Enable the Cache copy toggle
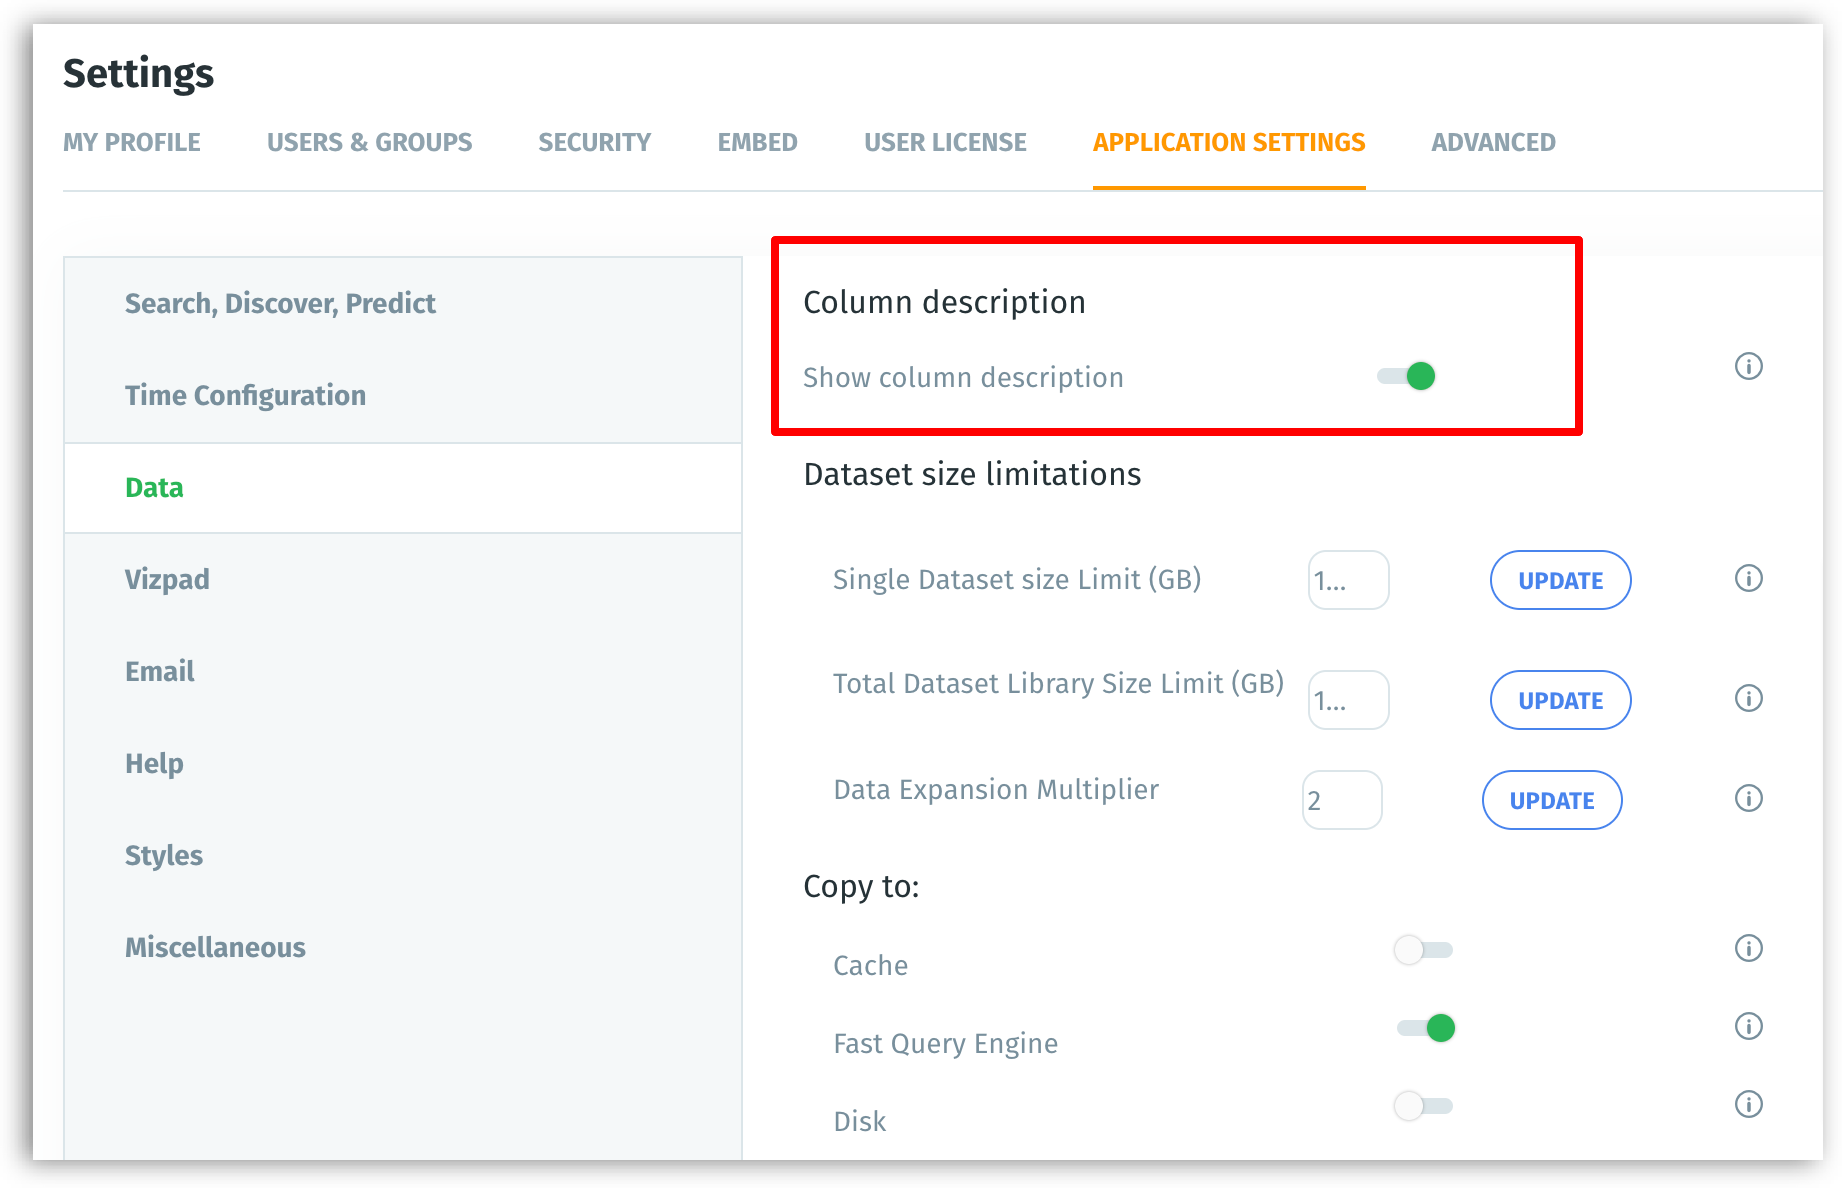Image resolution: width=1842 pixels, height=1188 pixels. (x=1423, y=949)
